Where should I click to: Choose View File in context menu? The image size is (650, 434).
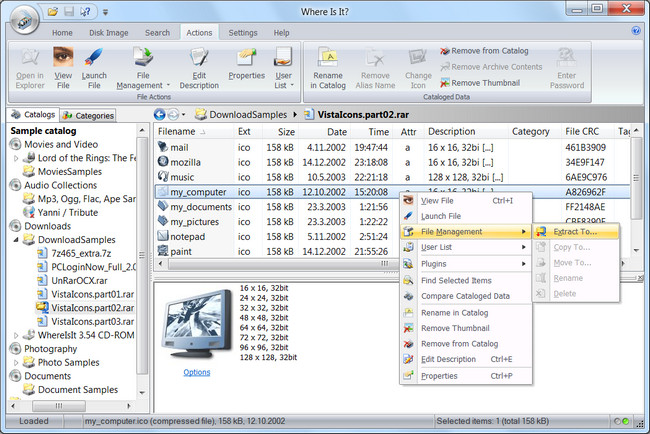[x=466, y=201]
